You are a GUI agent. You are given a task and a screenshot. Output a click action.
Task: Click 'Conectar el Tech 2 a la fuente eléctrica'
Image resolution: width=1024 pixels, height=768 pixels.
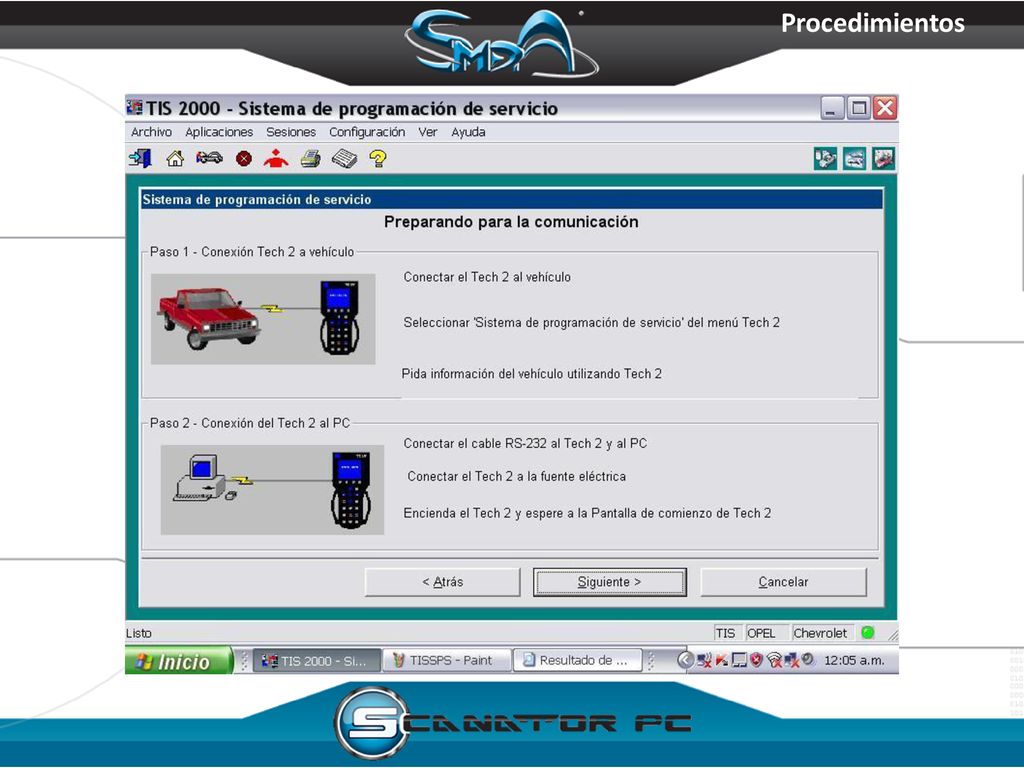[517, 477]
